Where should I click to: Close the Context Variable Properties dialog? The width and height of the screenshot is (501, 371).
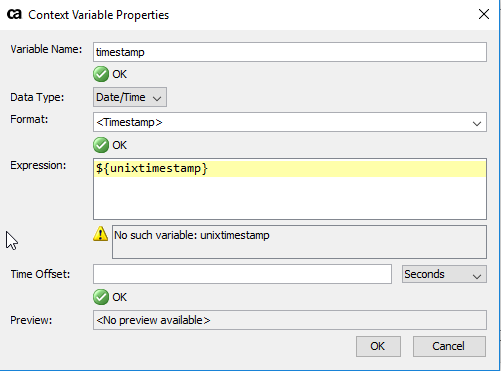[484, 14]
